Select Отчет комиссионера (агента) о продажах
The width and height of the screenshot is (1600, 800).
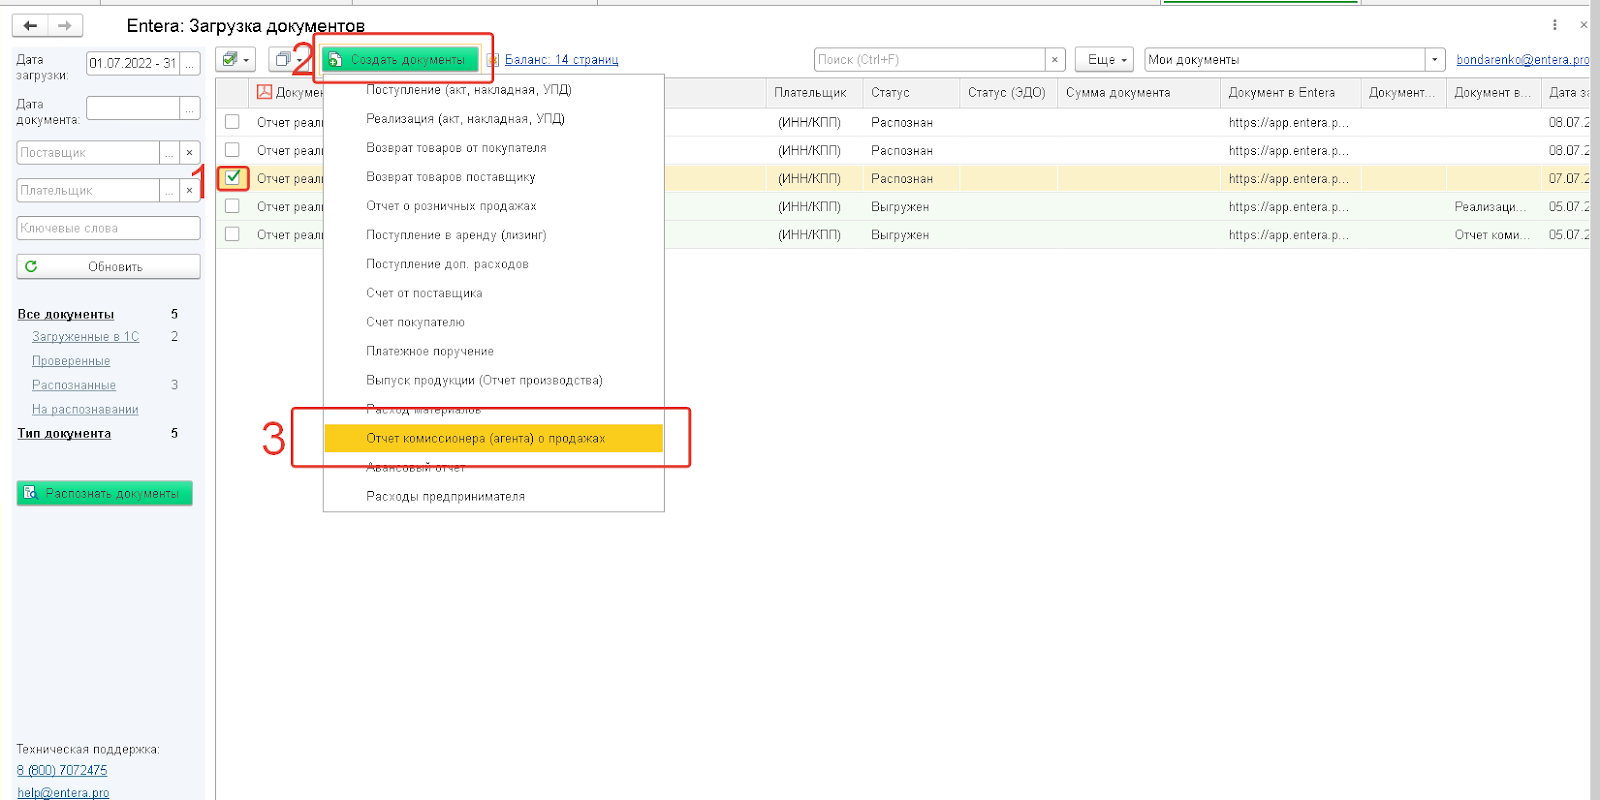point(494,438)
